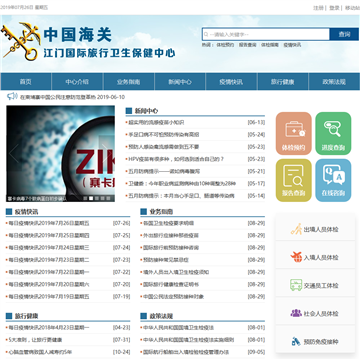360x360 pixels.
Task: Open the 首页 navigation menu item
Action: [26, 82]
